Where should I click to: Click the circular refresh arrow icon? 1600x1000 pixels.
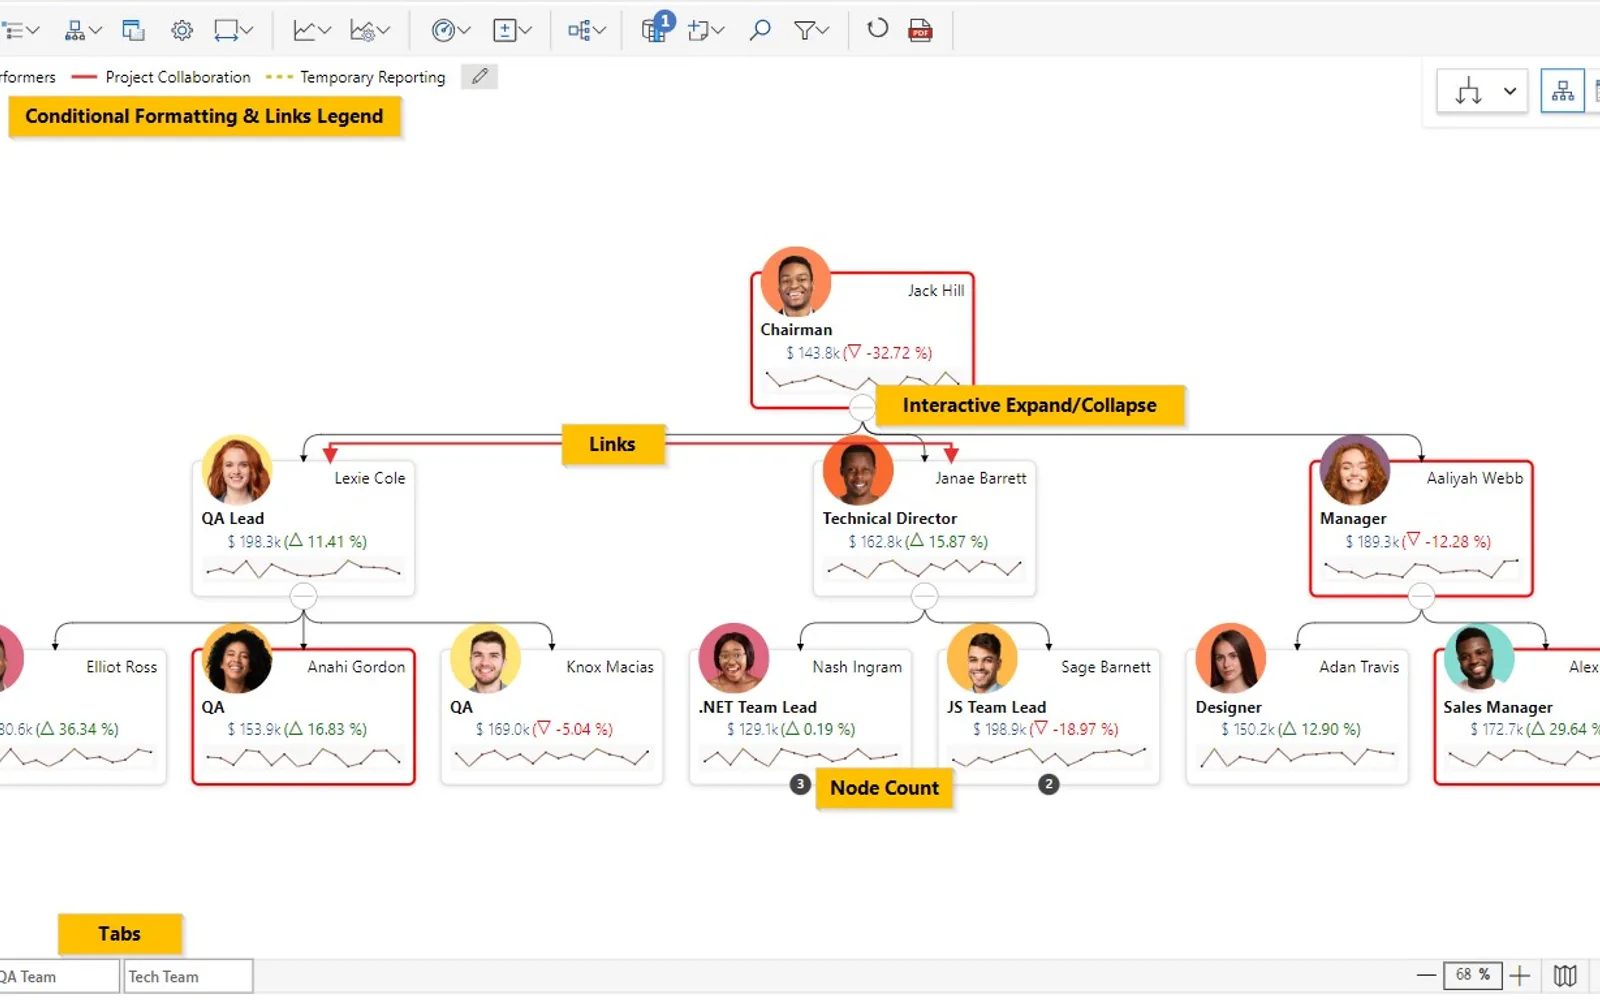click(x=877, y=29)
